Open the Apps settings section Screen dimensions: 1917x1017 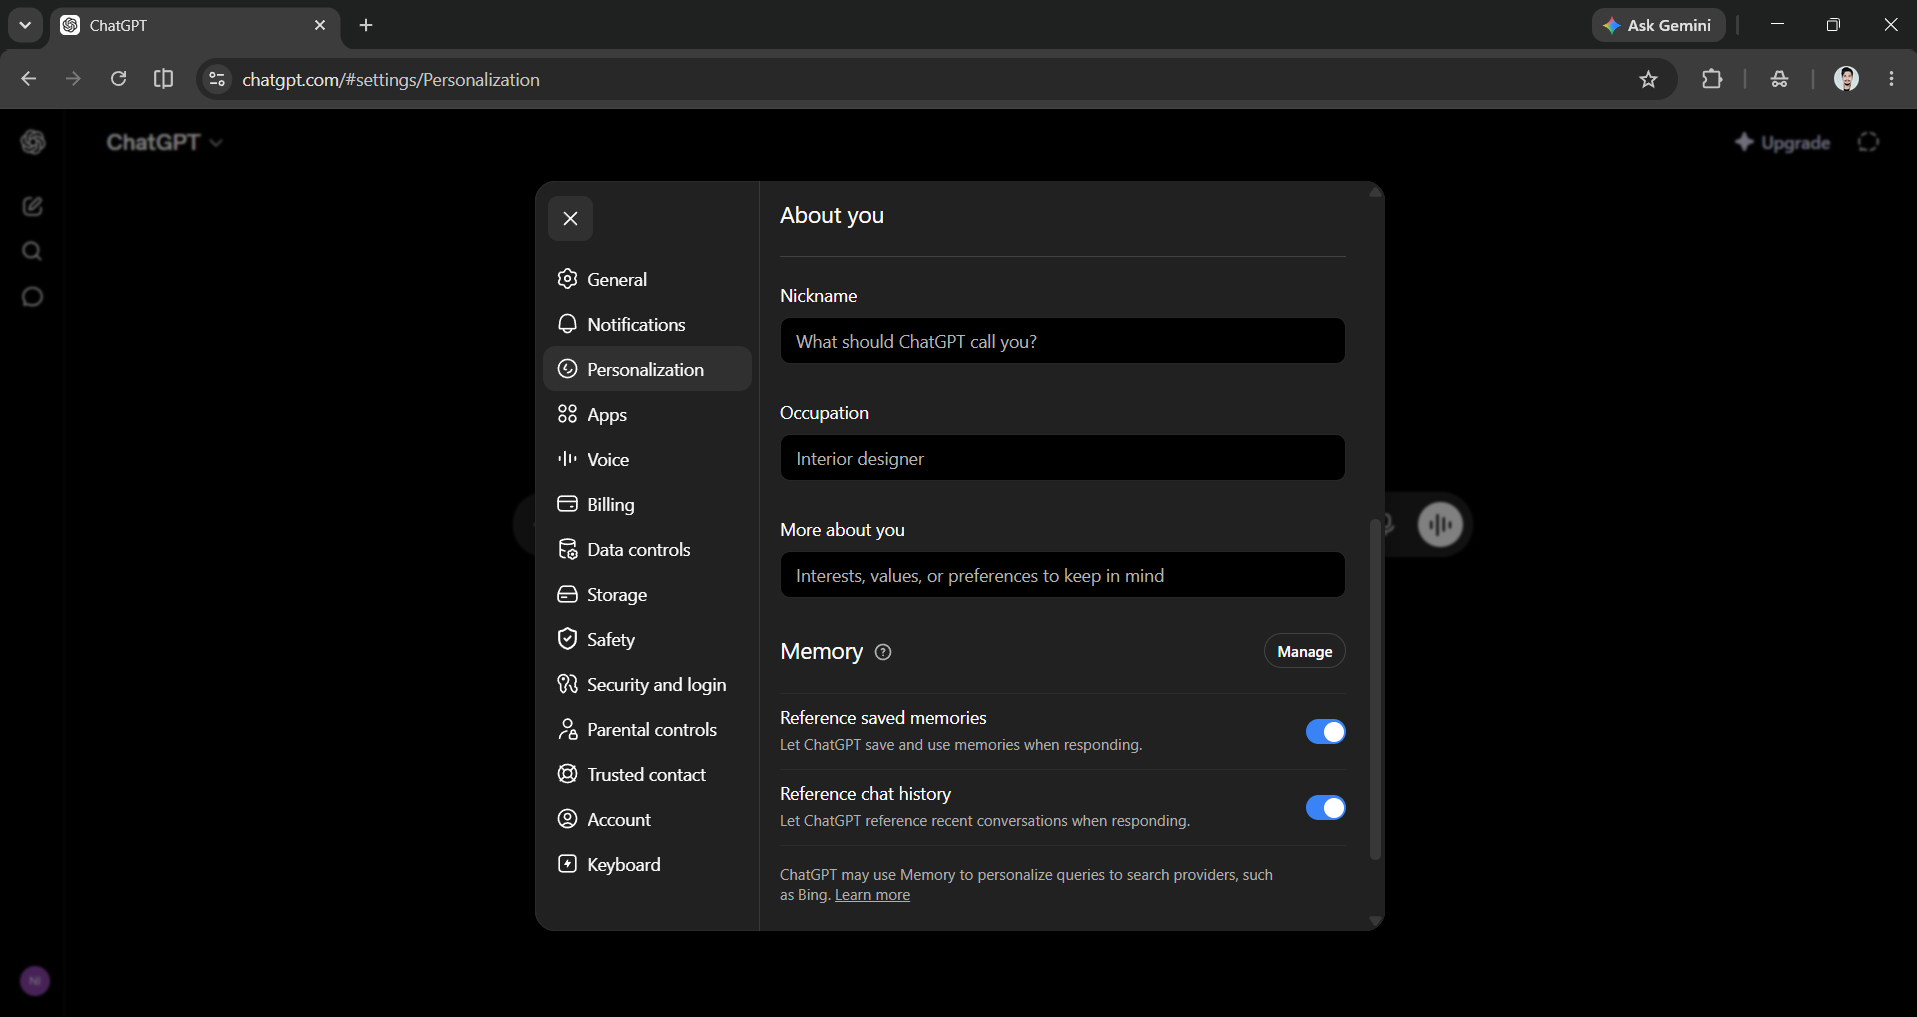coord(647,414)
